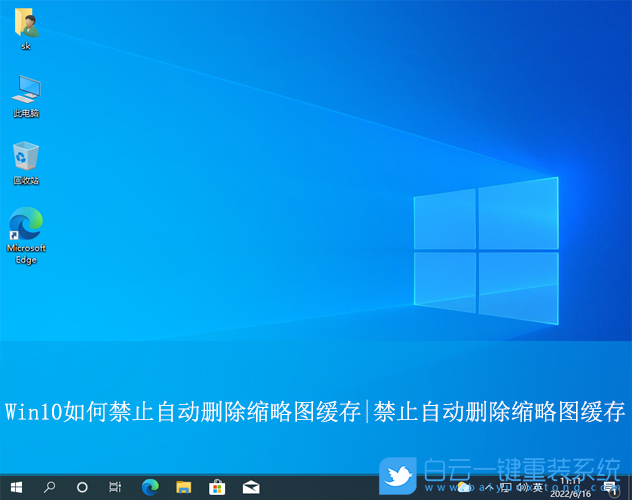Image resolution: width=632 pixels, height=500 pixels.
Task: Launch Edge from the taskbar
Action: 150,488
